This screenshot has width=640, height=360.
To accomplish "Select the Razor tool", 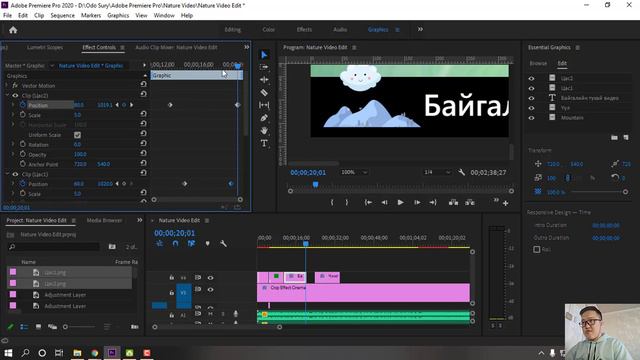I will pos(264,93).
